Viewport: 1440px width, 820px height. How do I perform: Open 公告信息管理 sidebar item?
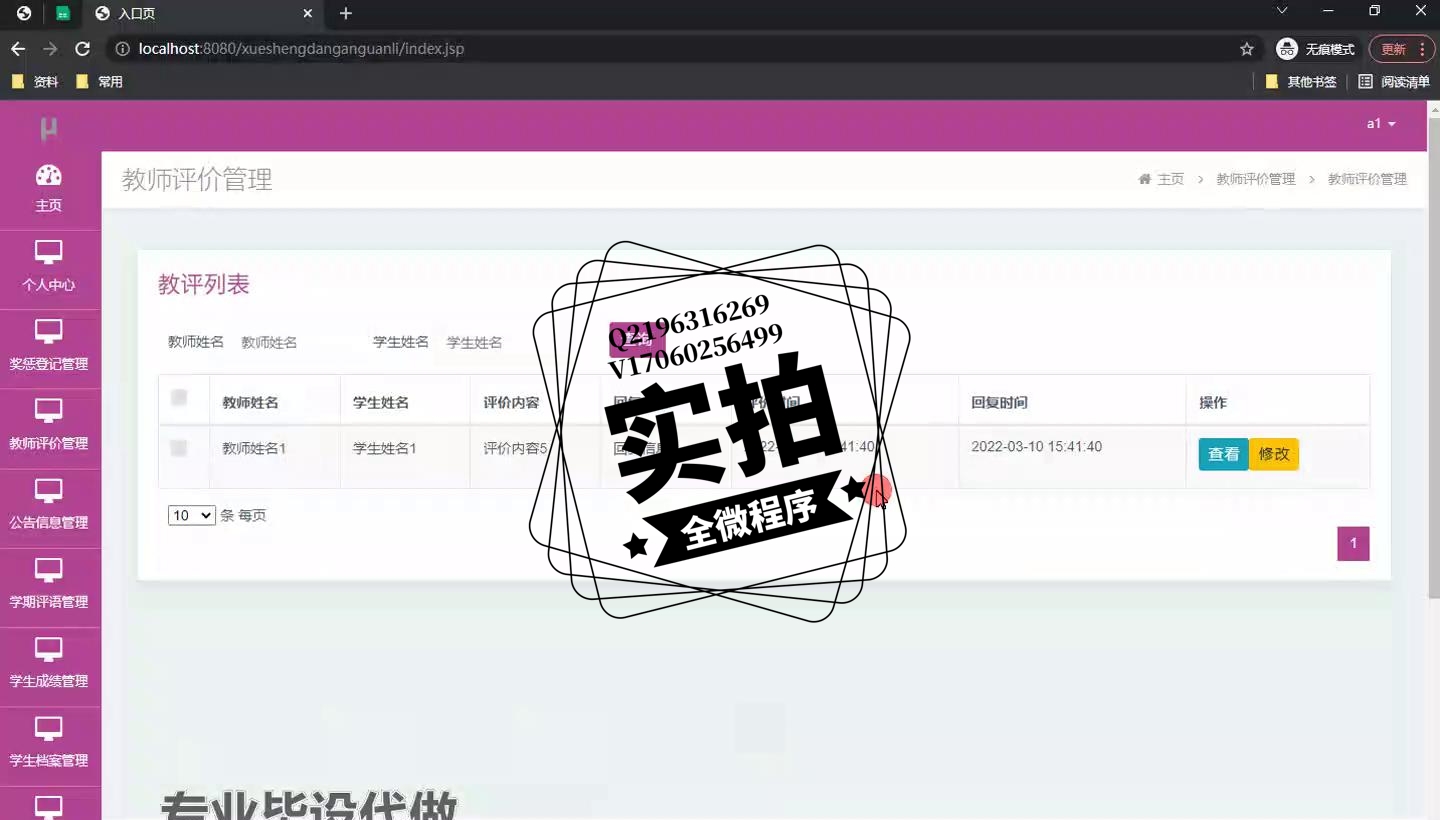(x=49, y=506)
